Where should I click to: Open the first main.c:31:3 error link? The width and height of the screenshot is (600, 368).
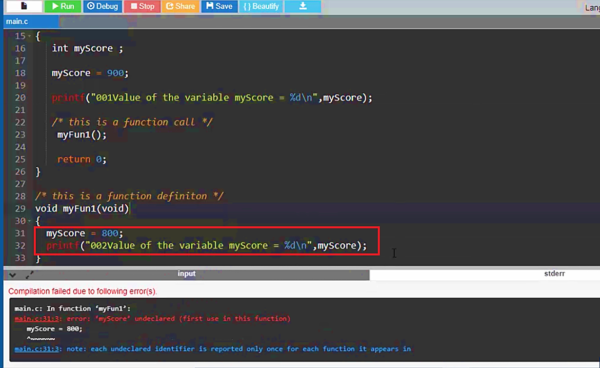[x=37, y=319]
